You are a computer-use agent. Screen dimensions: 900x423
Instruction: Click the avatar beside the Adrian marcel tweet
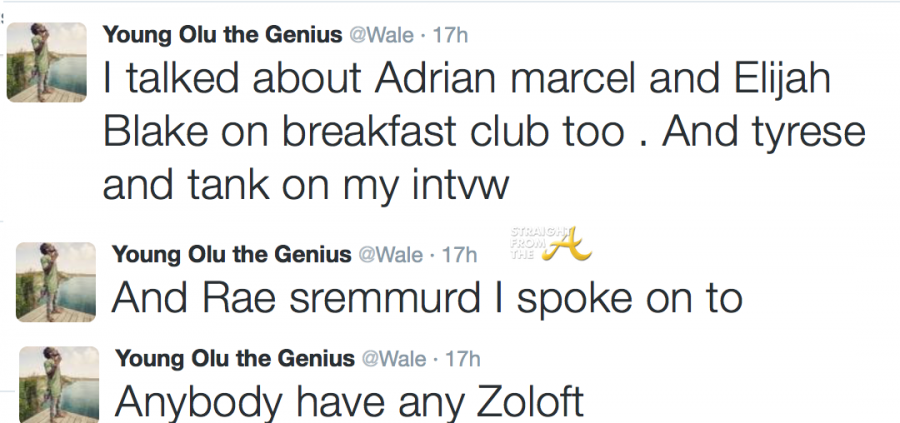pos(44,60)
